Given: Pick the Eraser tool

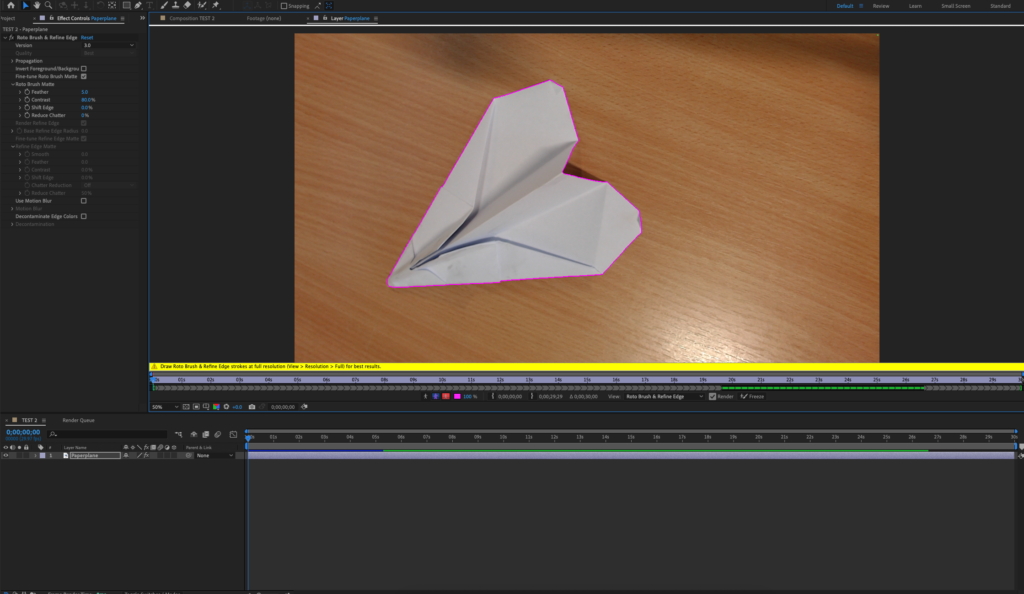Looking at the screenshot, I should 187,5.
